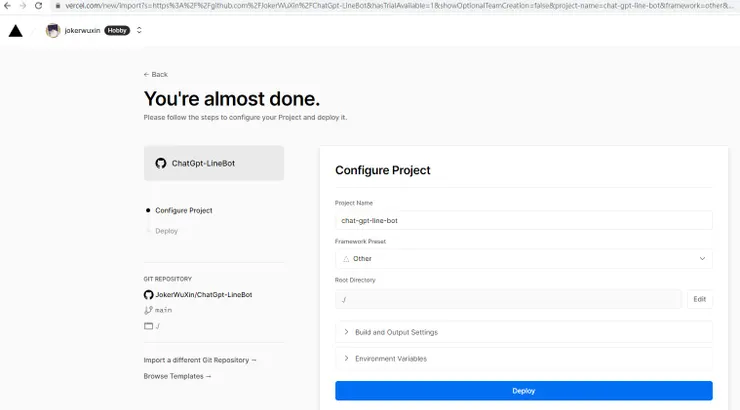Open the Browse Templates link
This screenshot has height=410, width=740.
(x=177, y=376)
